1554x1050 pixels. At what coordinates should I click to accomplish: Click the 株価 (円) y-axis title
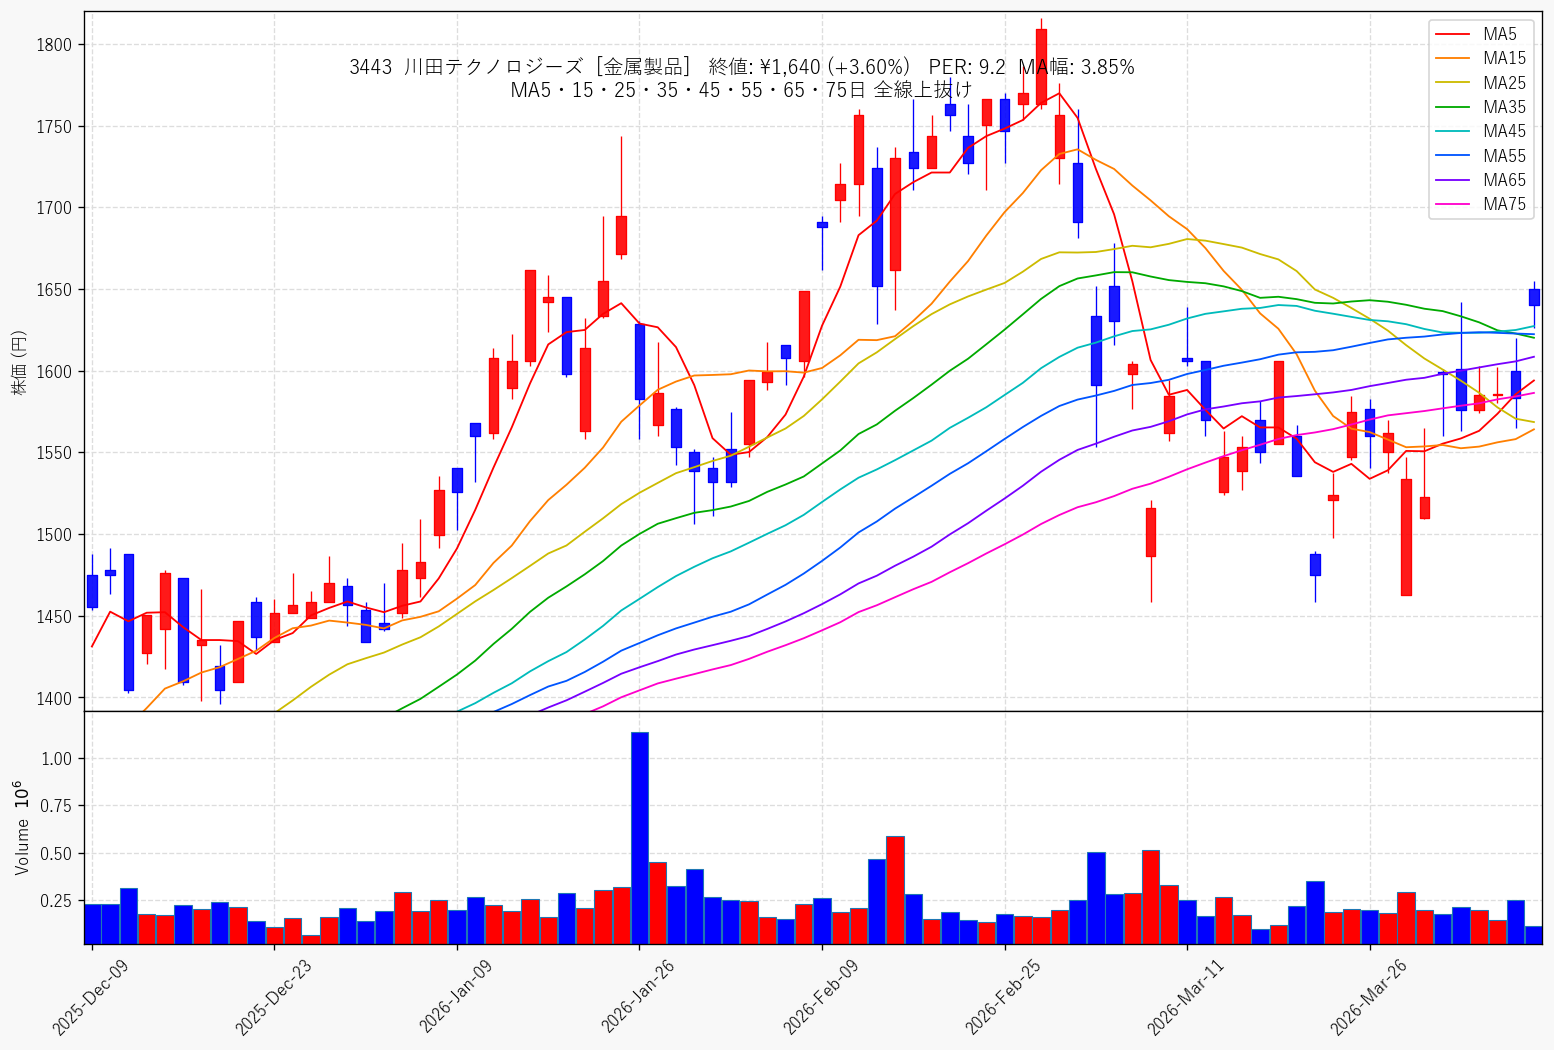tap(20, 363)
